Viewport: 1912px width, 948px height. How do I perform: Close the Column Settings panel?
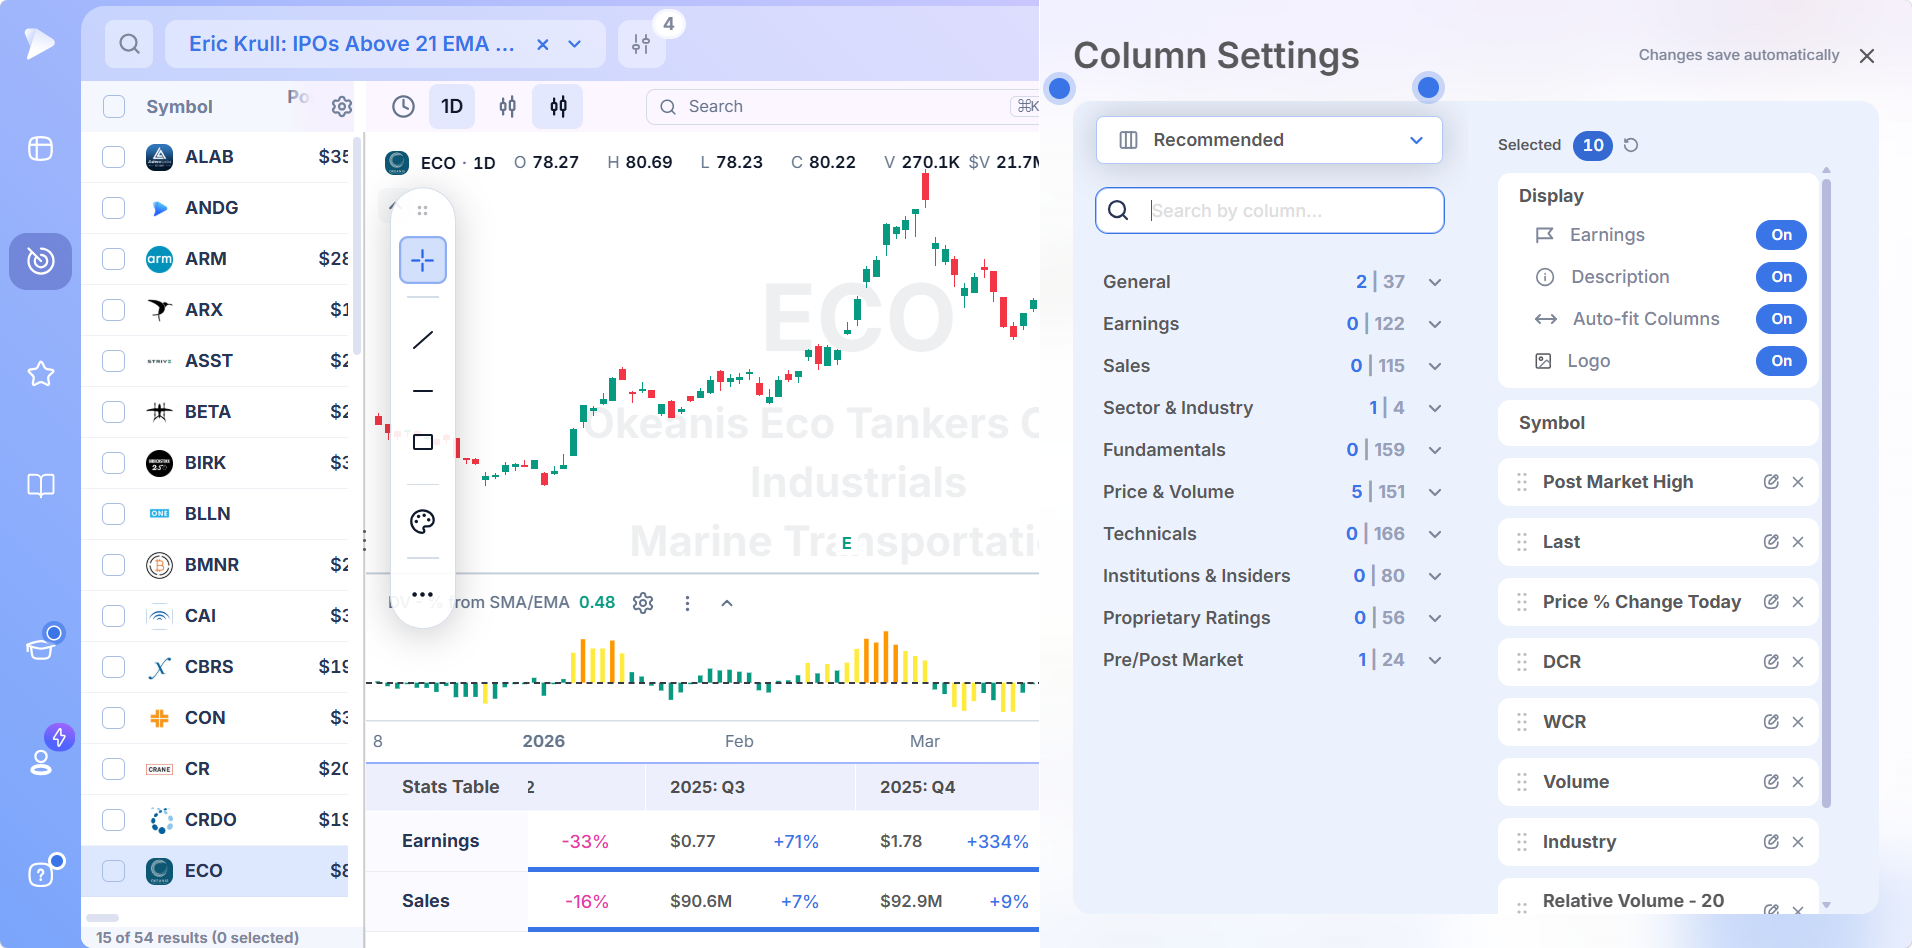tap(1867, 56)
